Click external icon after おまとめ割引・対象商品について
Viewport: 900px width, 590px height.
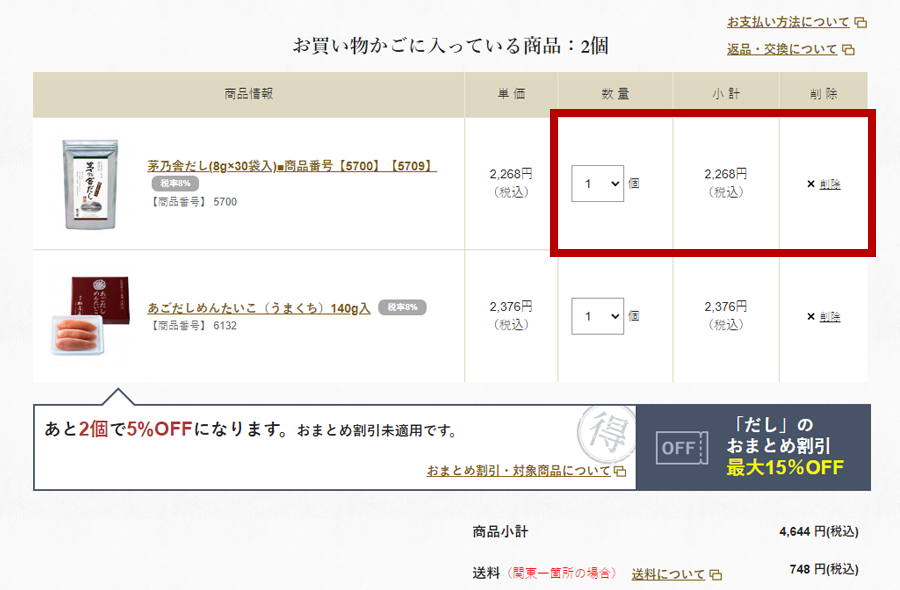pyautogui.click(x=620, y=471)
